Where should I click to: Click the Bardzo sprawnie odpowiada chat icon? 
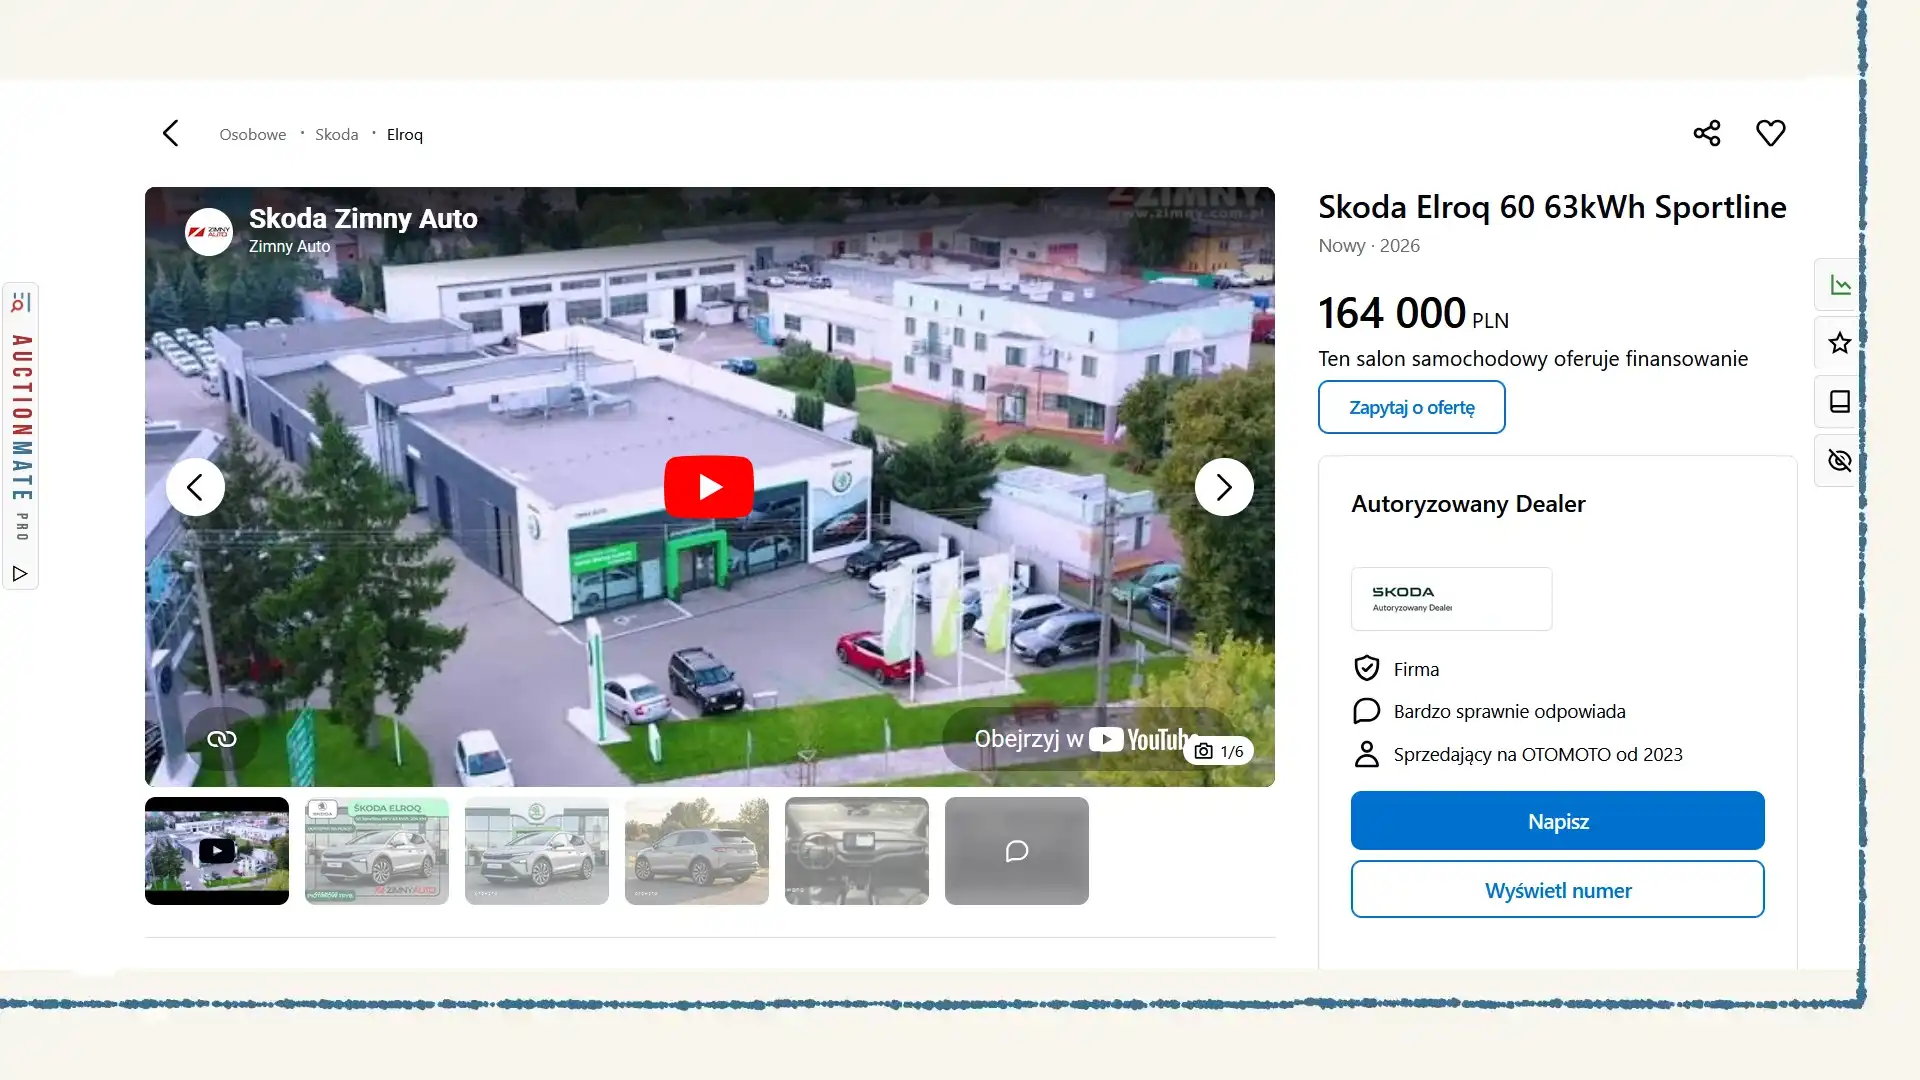point(1366,711)
